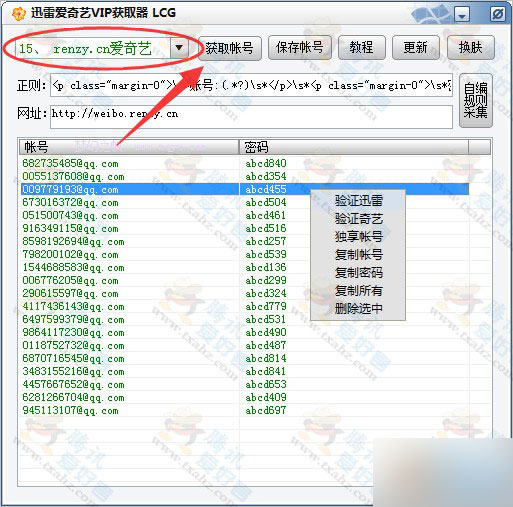Click password cell abcd504

(x=266, y=202)
